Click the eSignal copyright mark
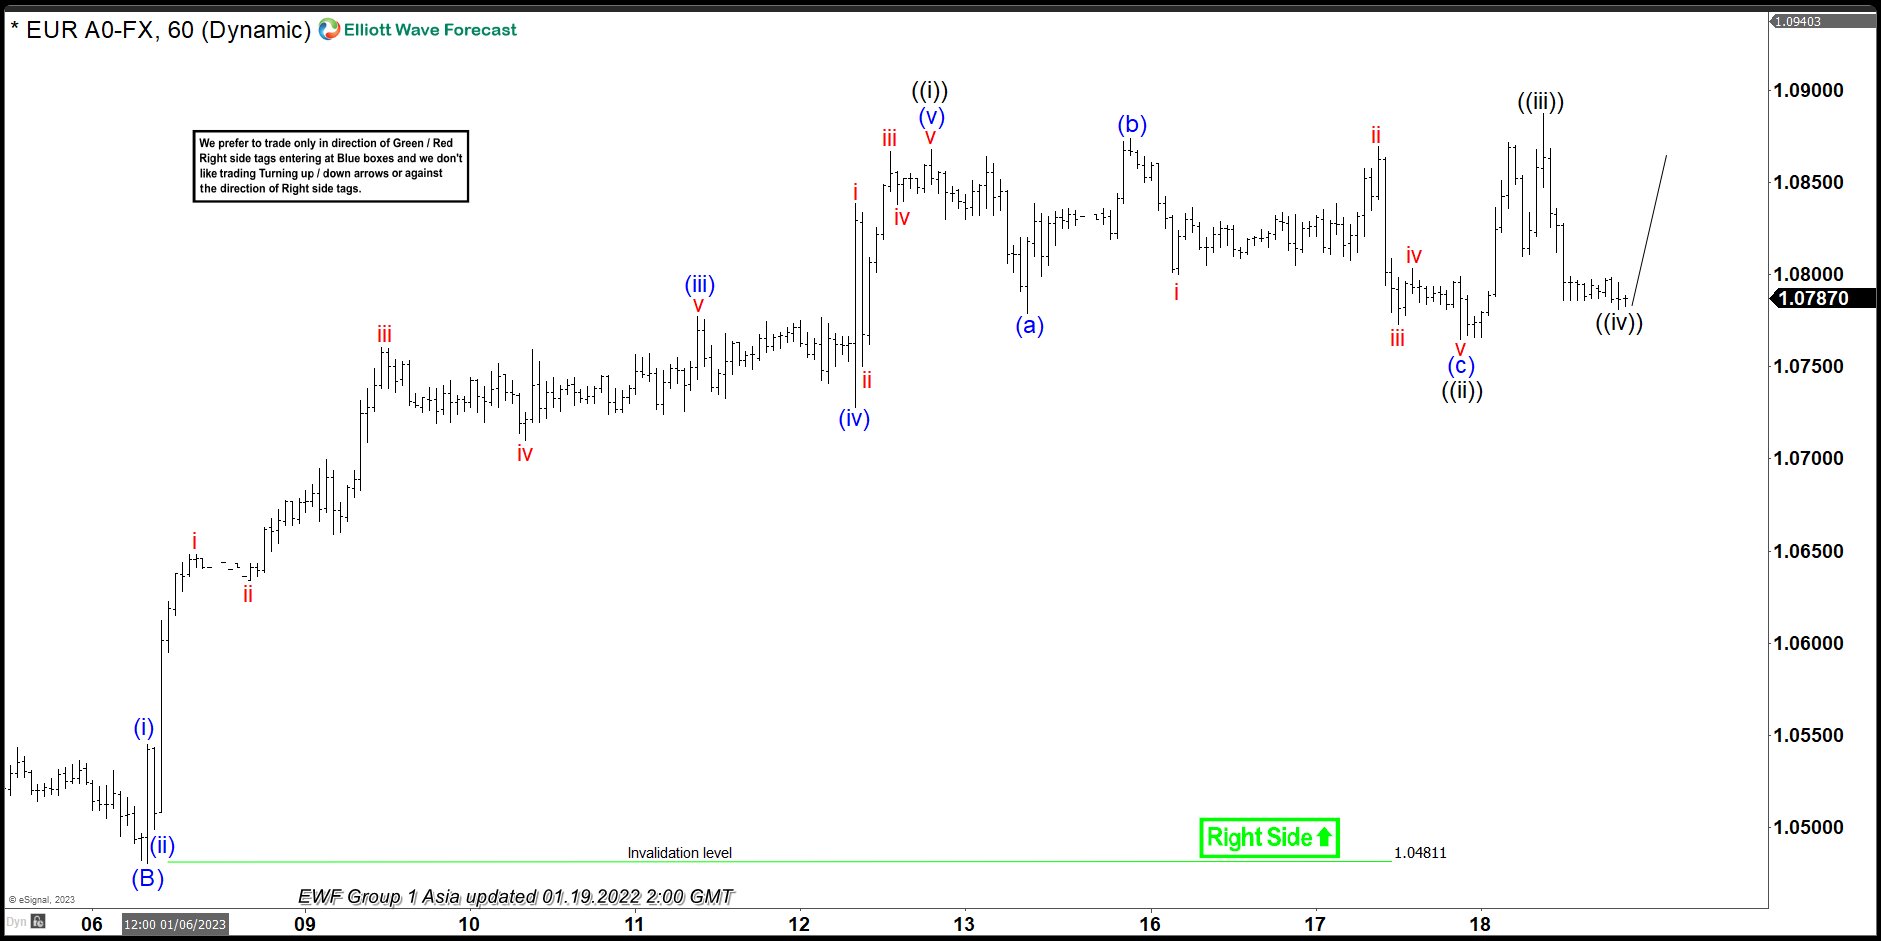Image resolution: width=1881 pixels, height=941 pixels. click(40, 899)
